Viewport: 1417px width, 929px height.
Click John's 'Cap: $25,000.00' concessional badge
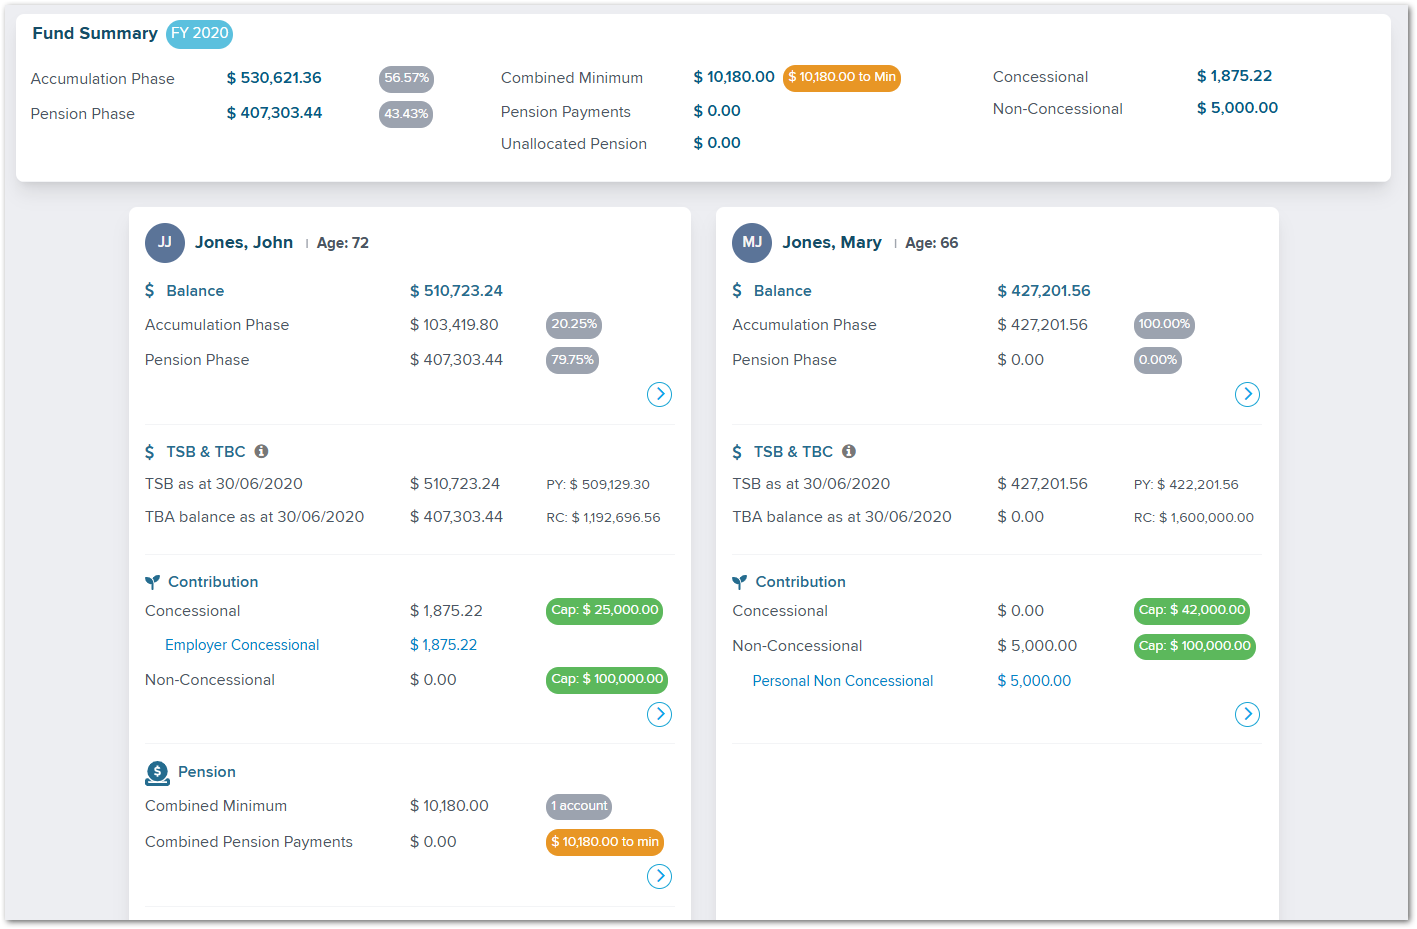[x=604, y=610]
